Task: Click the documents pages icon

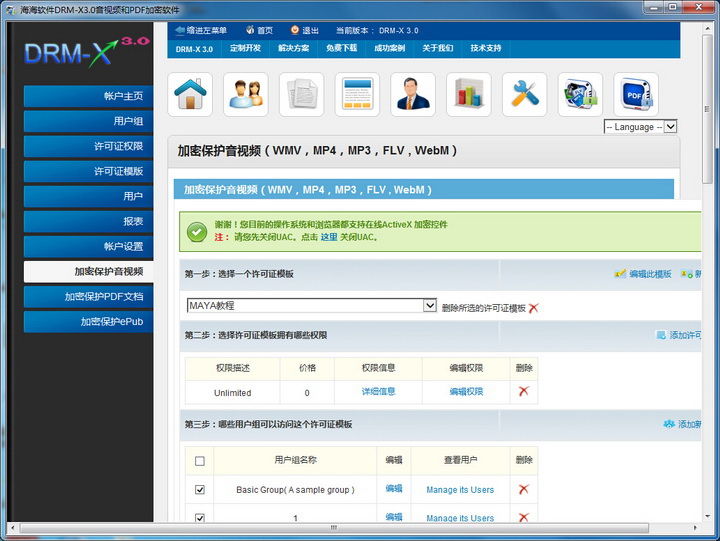Action: coord(302,94)
